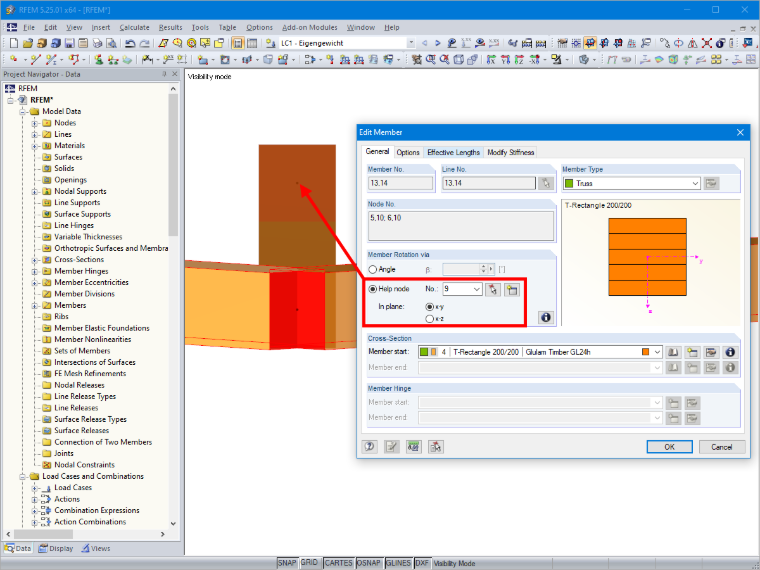This screenshot has width=760, height=570.
Task: Select the Angle rotation radio button
Action: click(x=373, y=269)
